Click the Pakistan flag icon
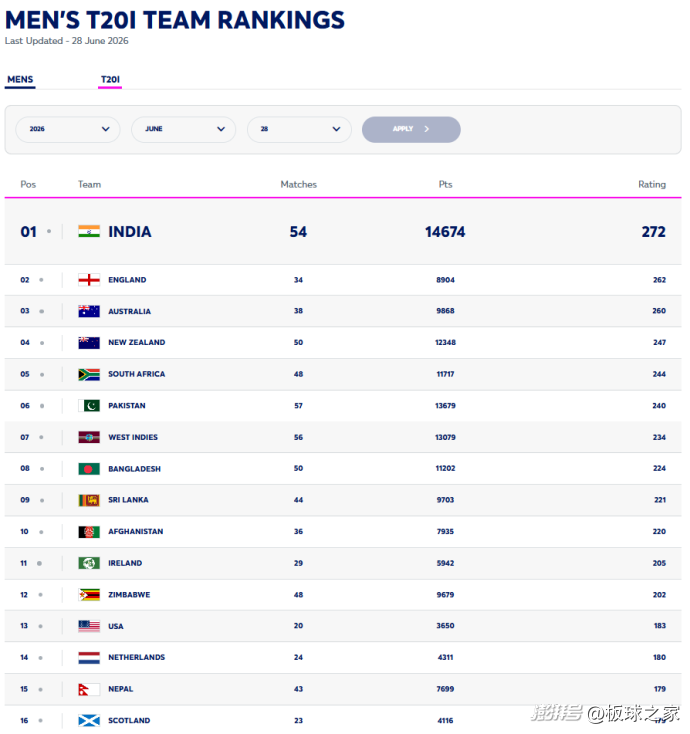This screenshot has width=690, height=734. pos(89,406)
